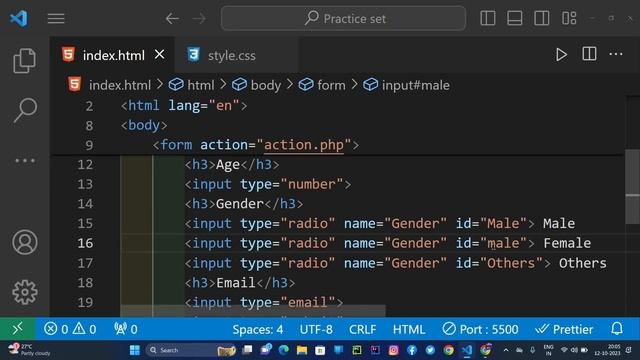This screenshot has height=360, width=640.
Task: Open the weather widget showing 27°C
Action: tap(29, 350)
